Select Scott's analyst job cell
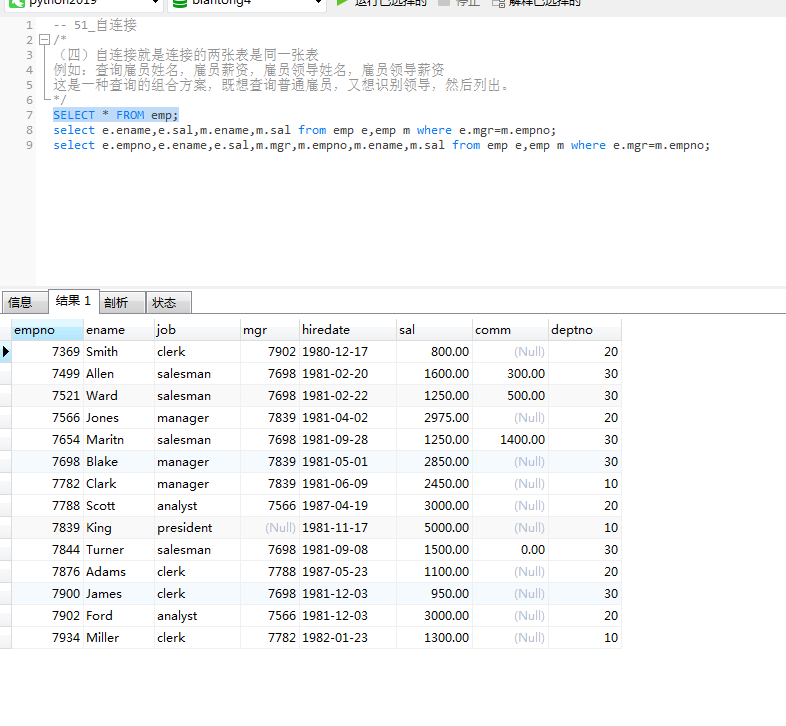 click(198, 506)
